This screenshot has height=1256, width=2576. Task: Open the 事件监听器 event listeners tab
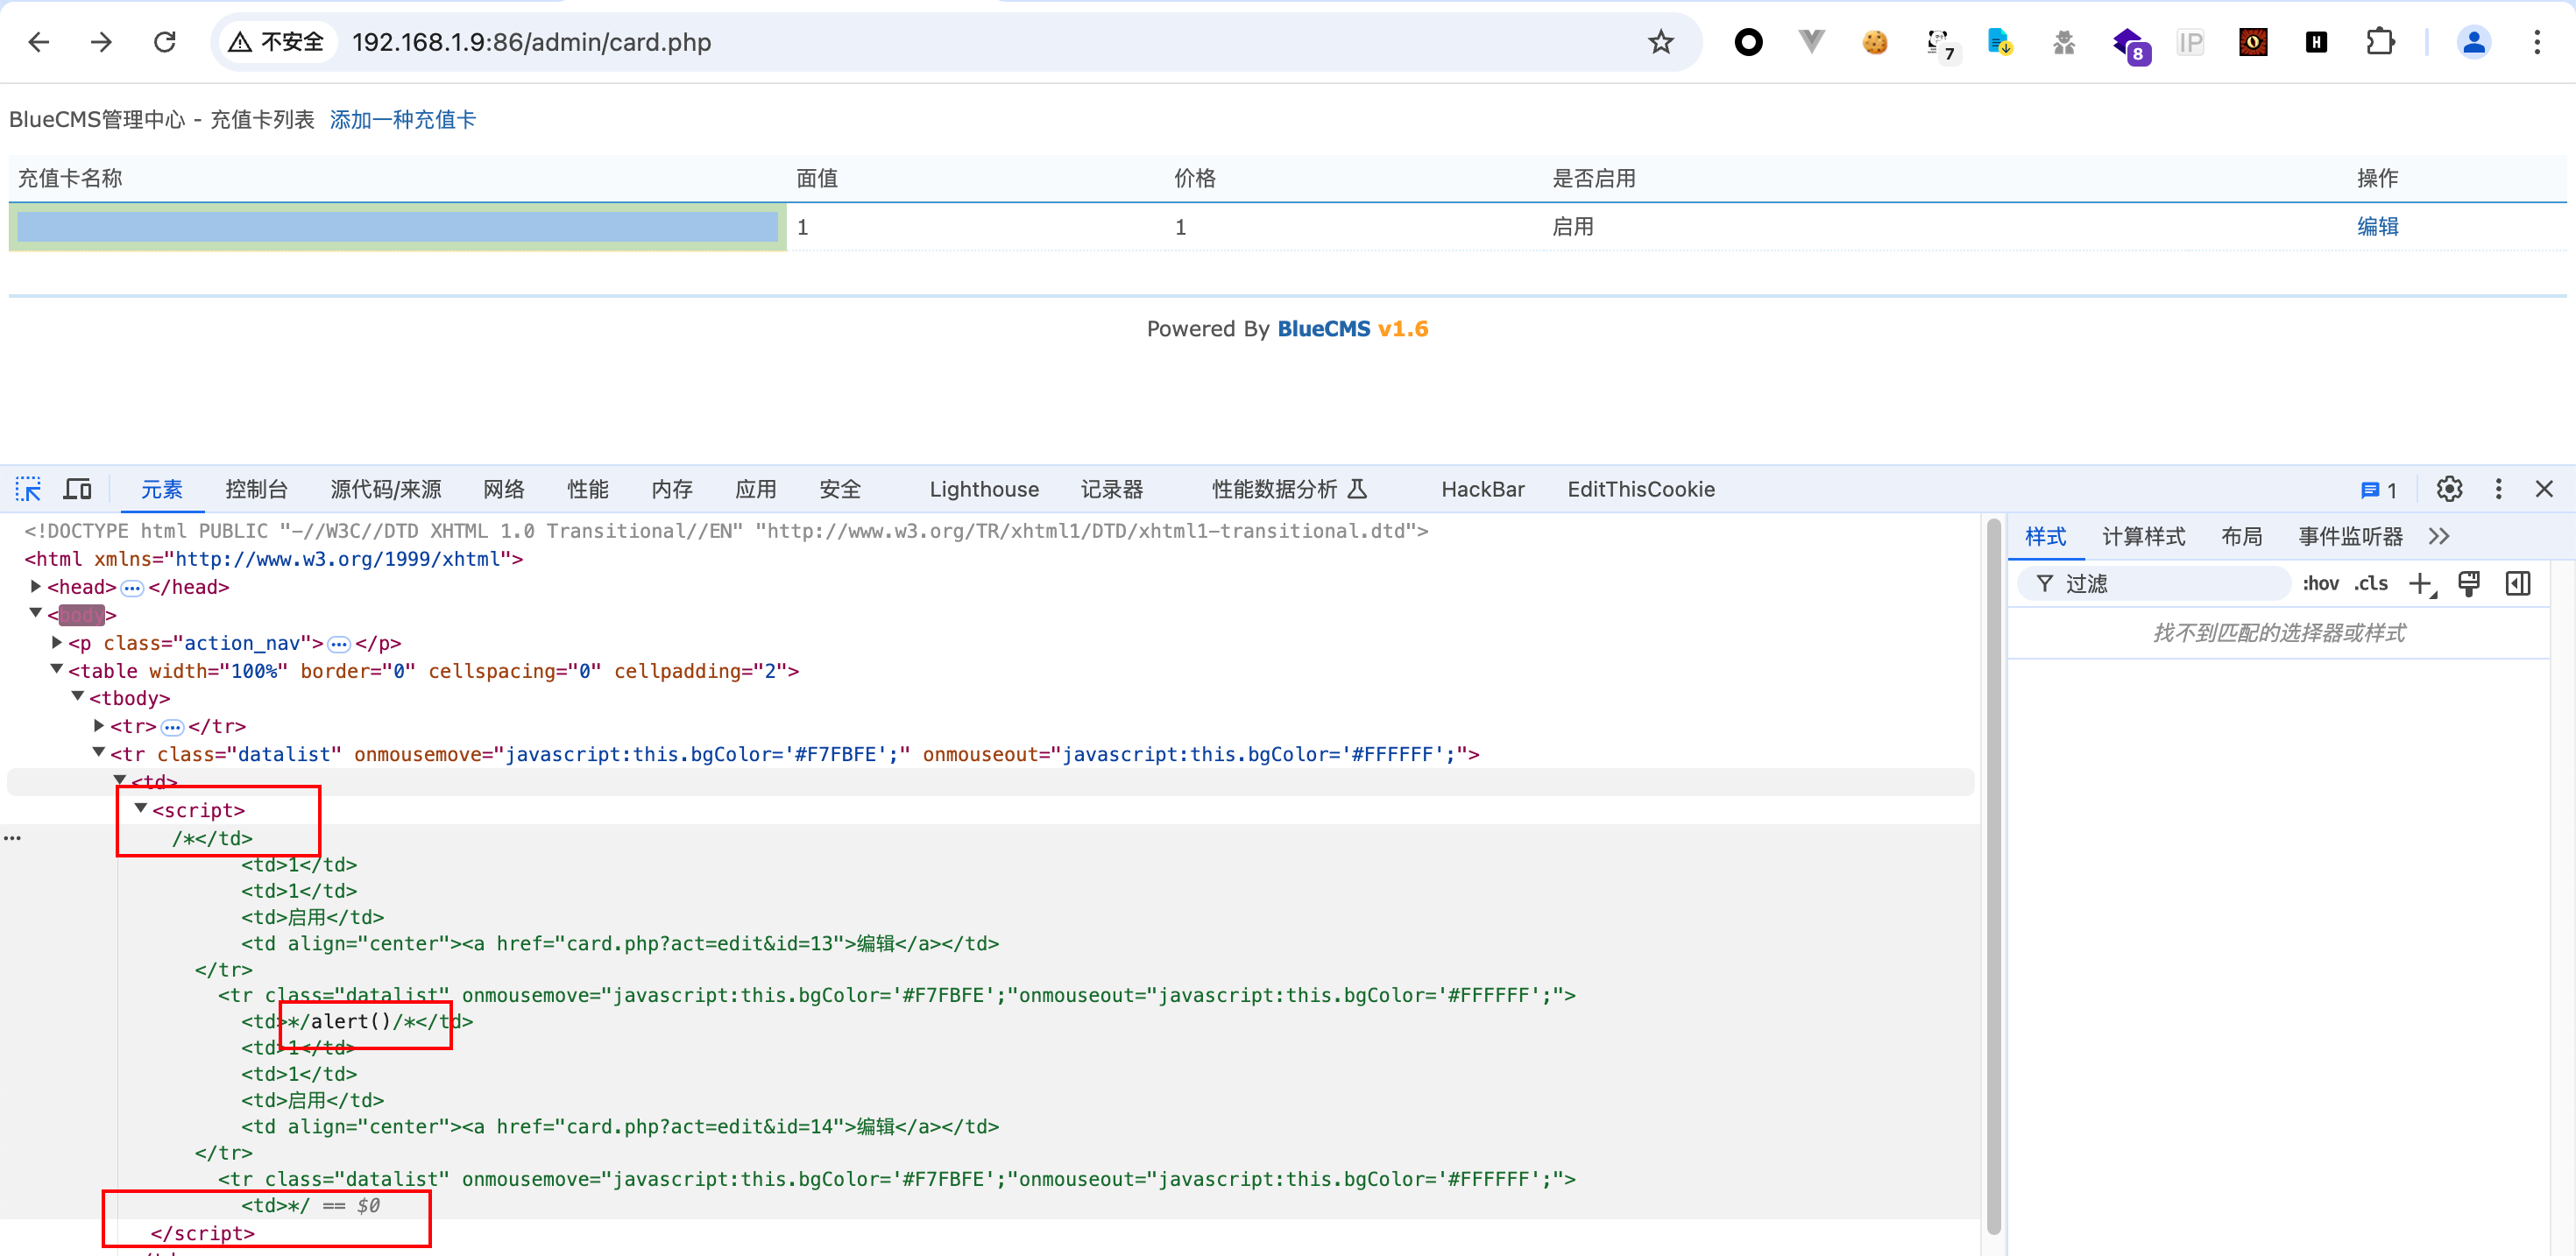2350,537
